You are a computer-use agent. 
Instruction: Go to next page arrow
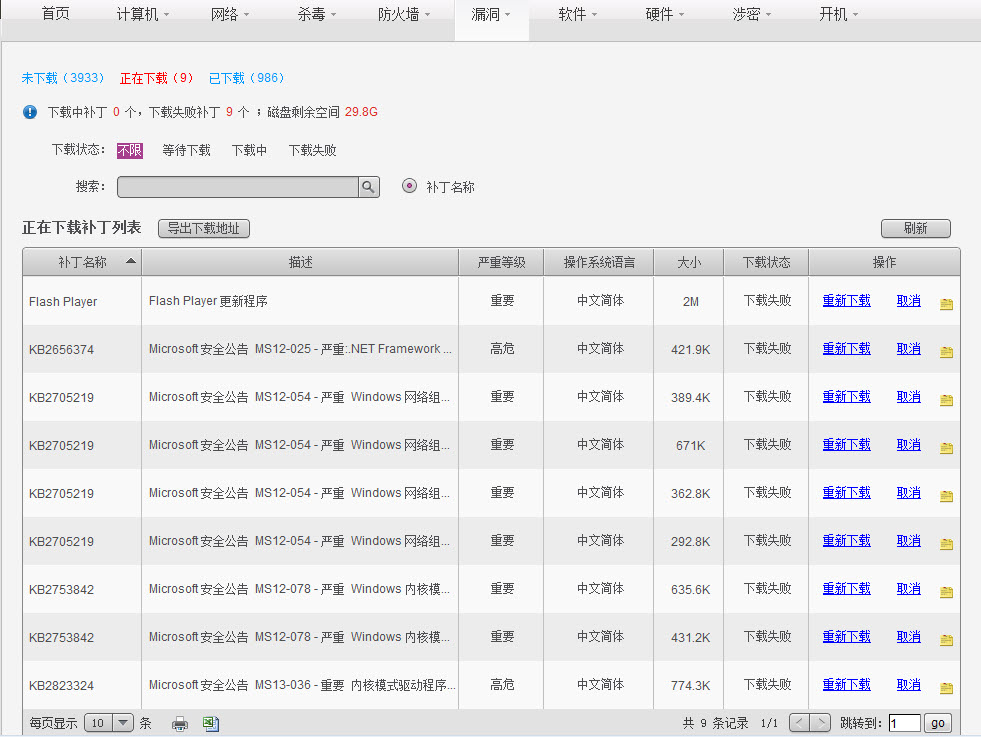pyautogui.click(x=821, y=723)
